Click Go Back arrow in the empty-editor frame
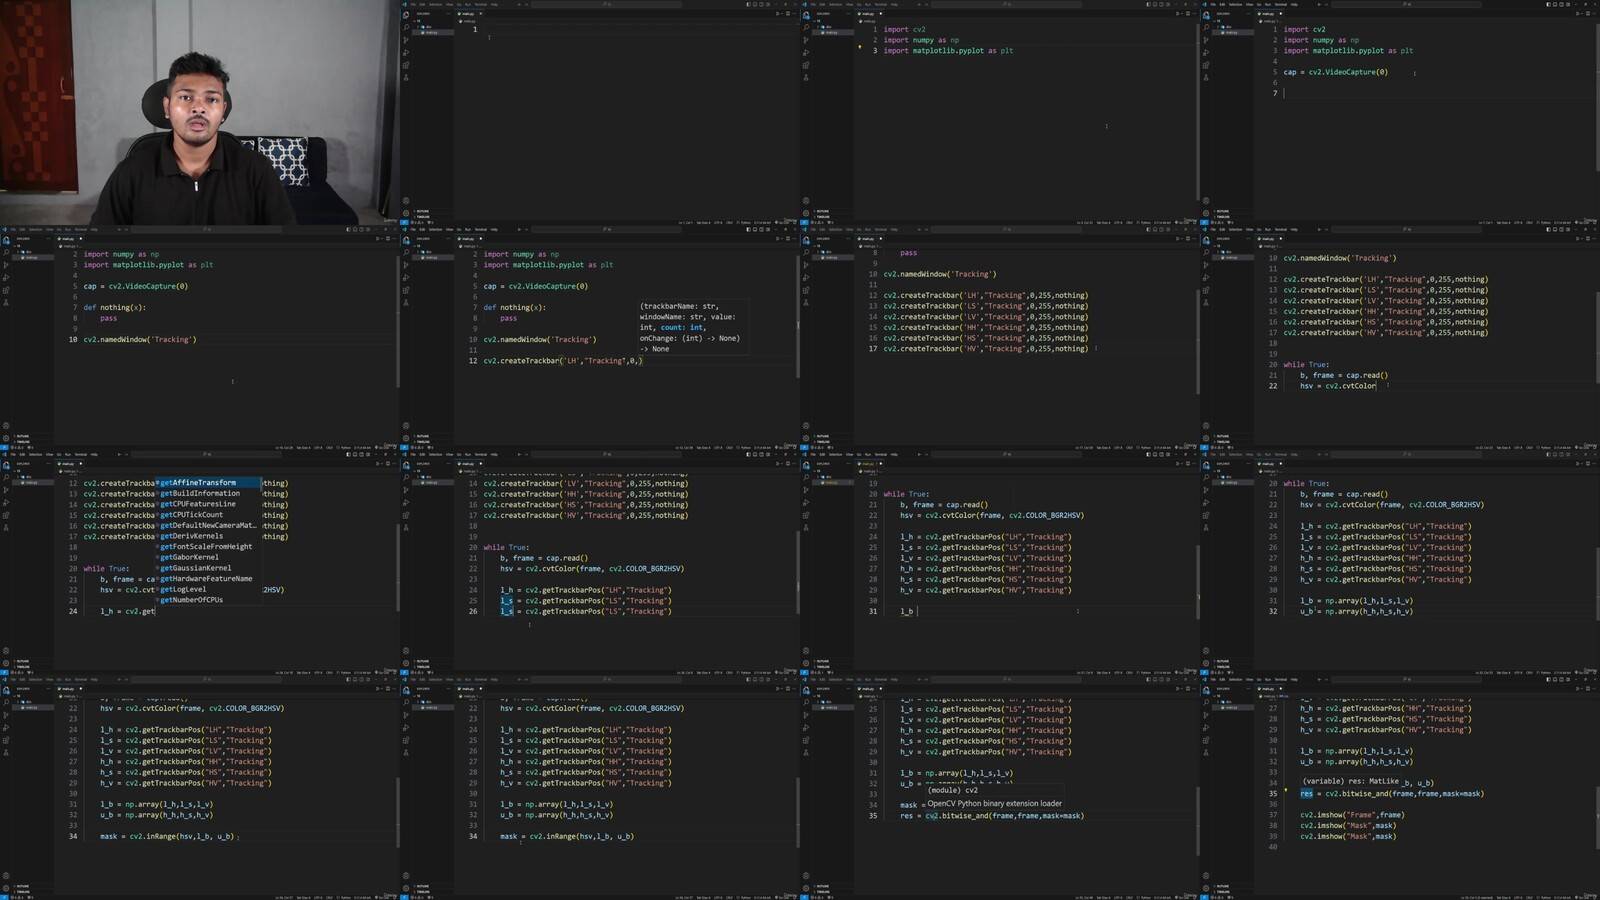 [x=519, y=4]
